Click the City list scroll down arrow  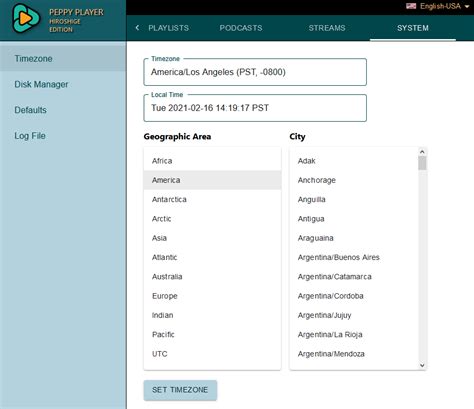click(422, 365)
